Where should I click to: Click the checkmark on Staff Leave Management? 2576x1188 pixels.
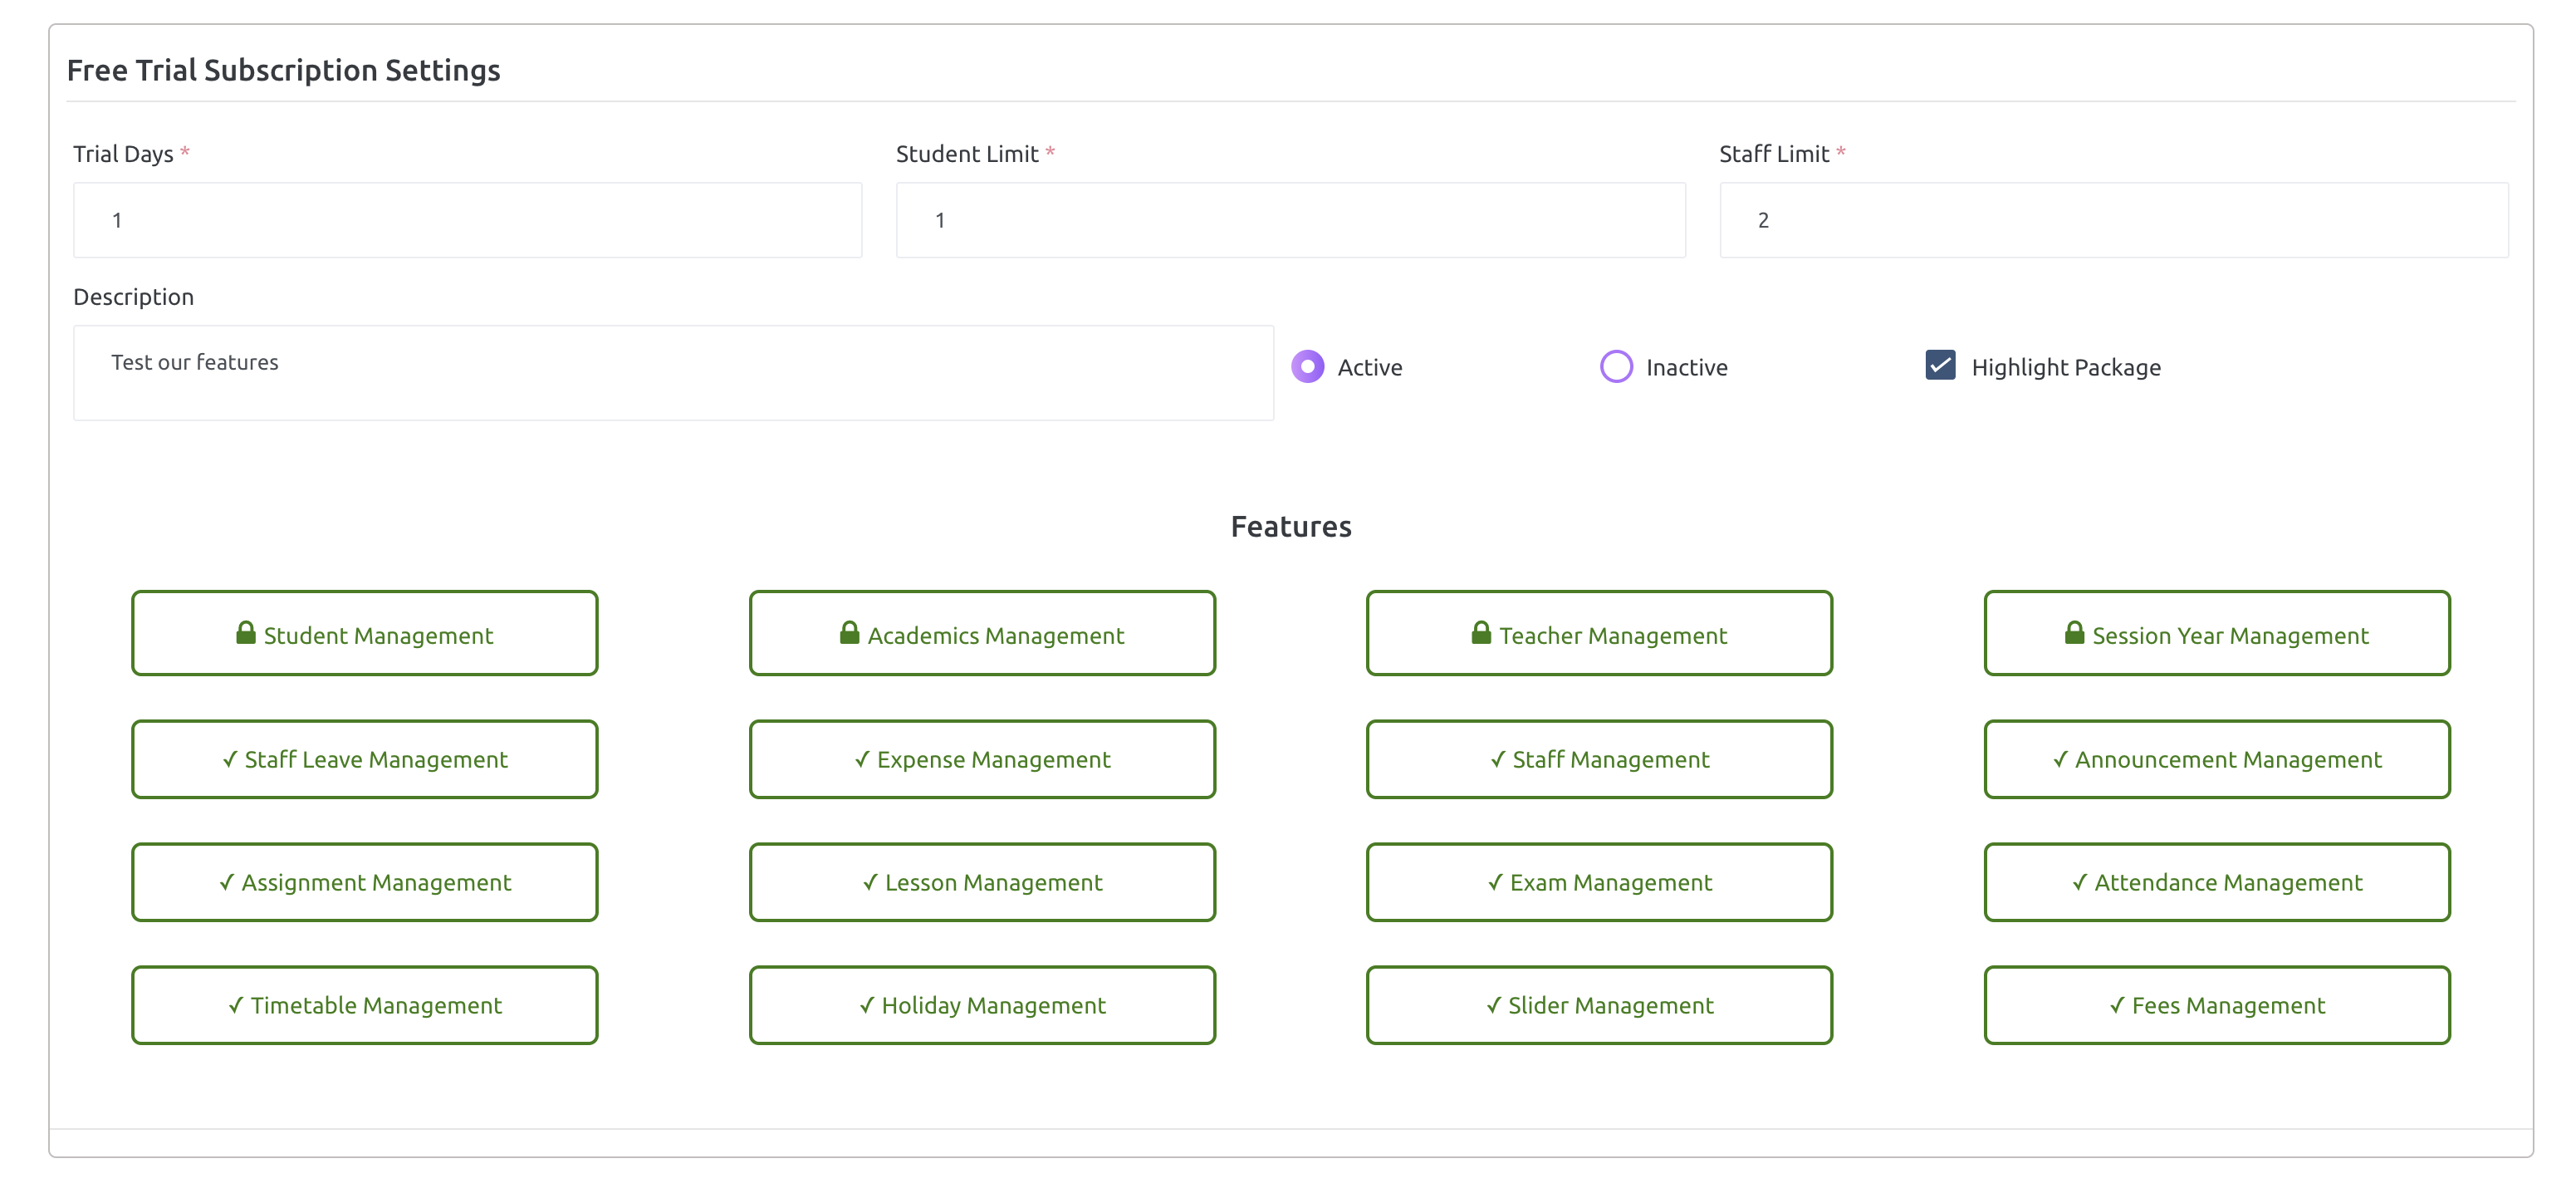click(x=231, y=759)
